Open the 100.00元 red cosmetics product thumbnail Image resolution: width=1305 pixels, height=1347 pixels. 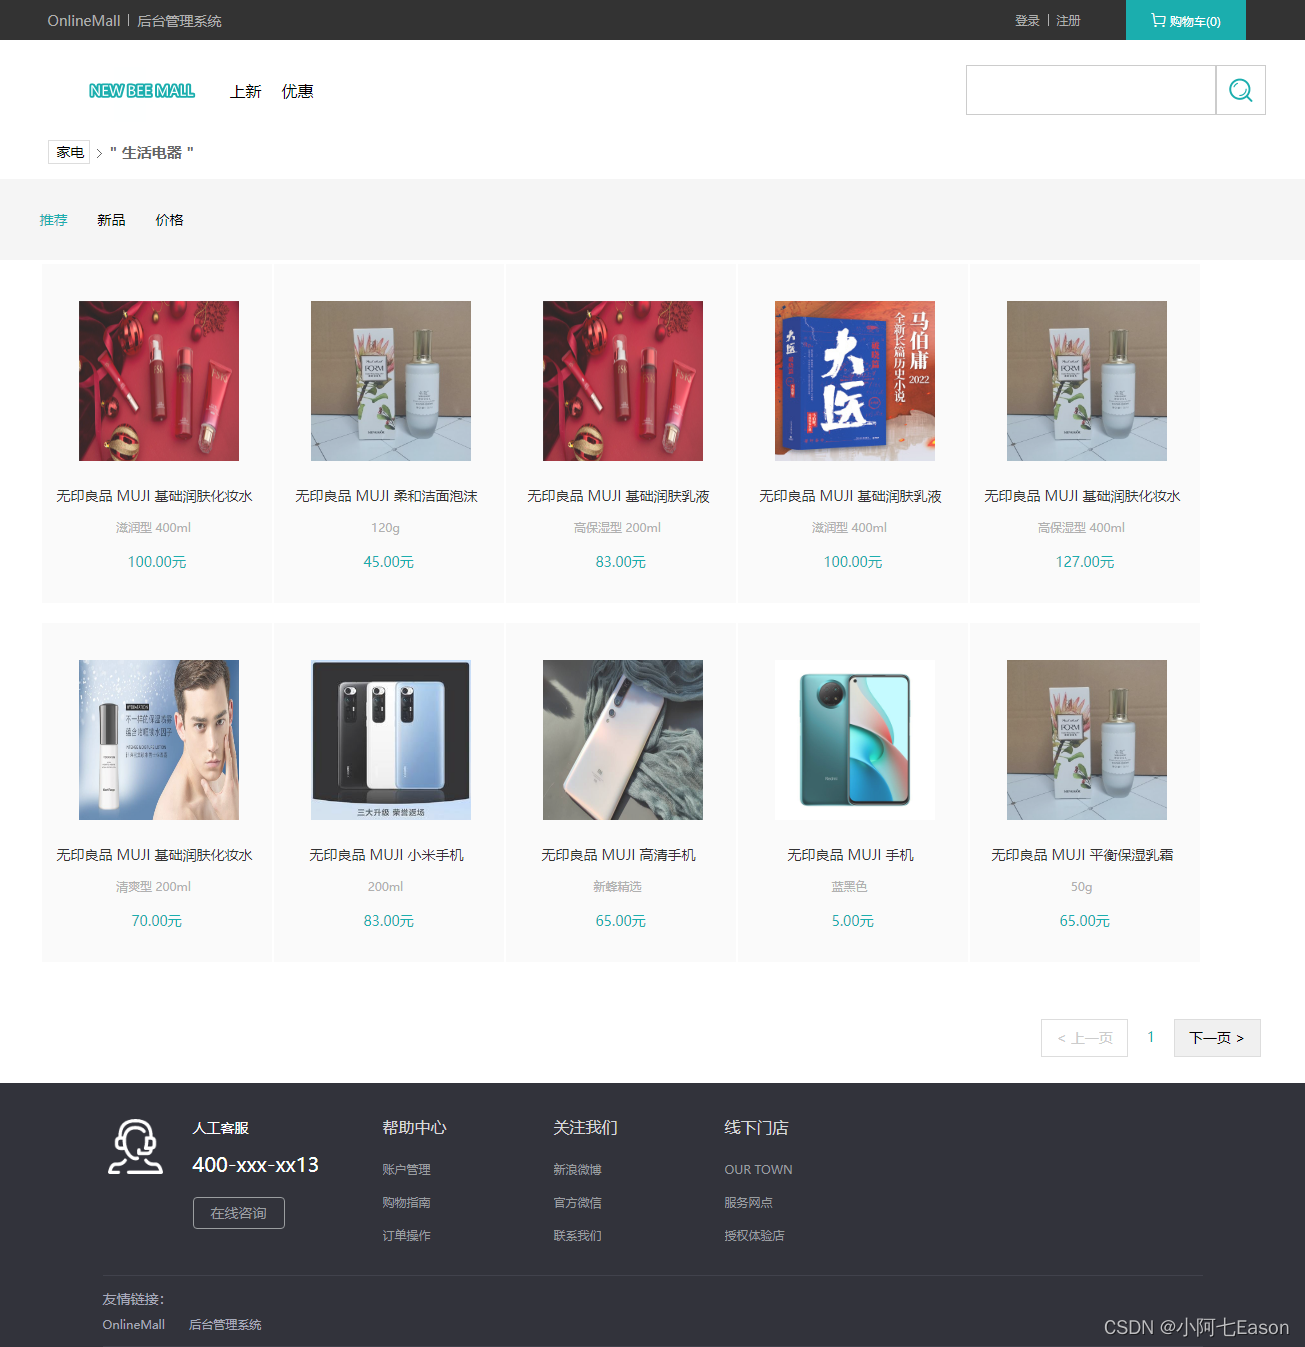159,381
